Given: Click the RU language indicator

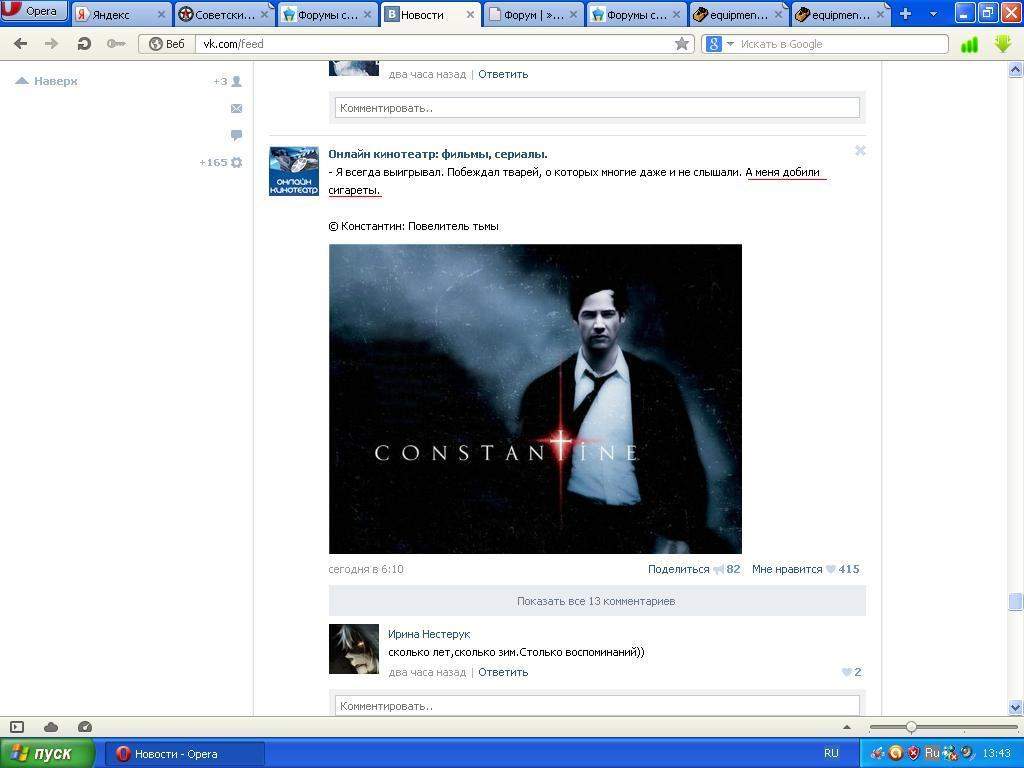Looking at the screenshot, I should pyautogui.click(x=831, y=753).
